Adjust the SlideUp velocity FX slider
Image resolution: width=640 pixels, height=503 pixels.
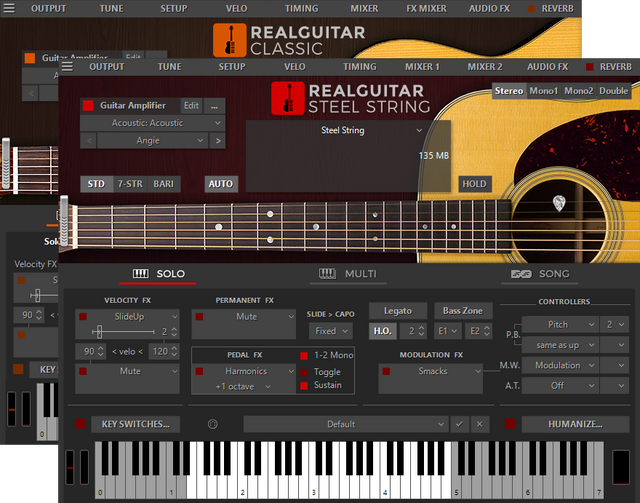(98, 331)
